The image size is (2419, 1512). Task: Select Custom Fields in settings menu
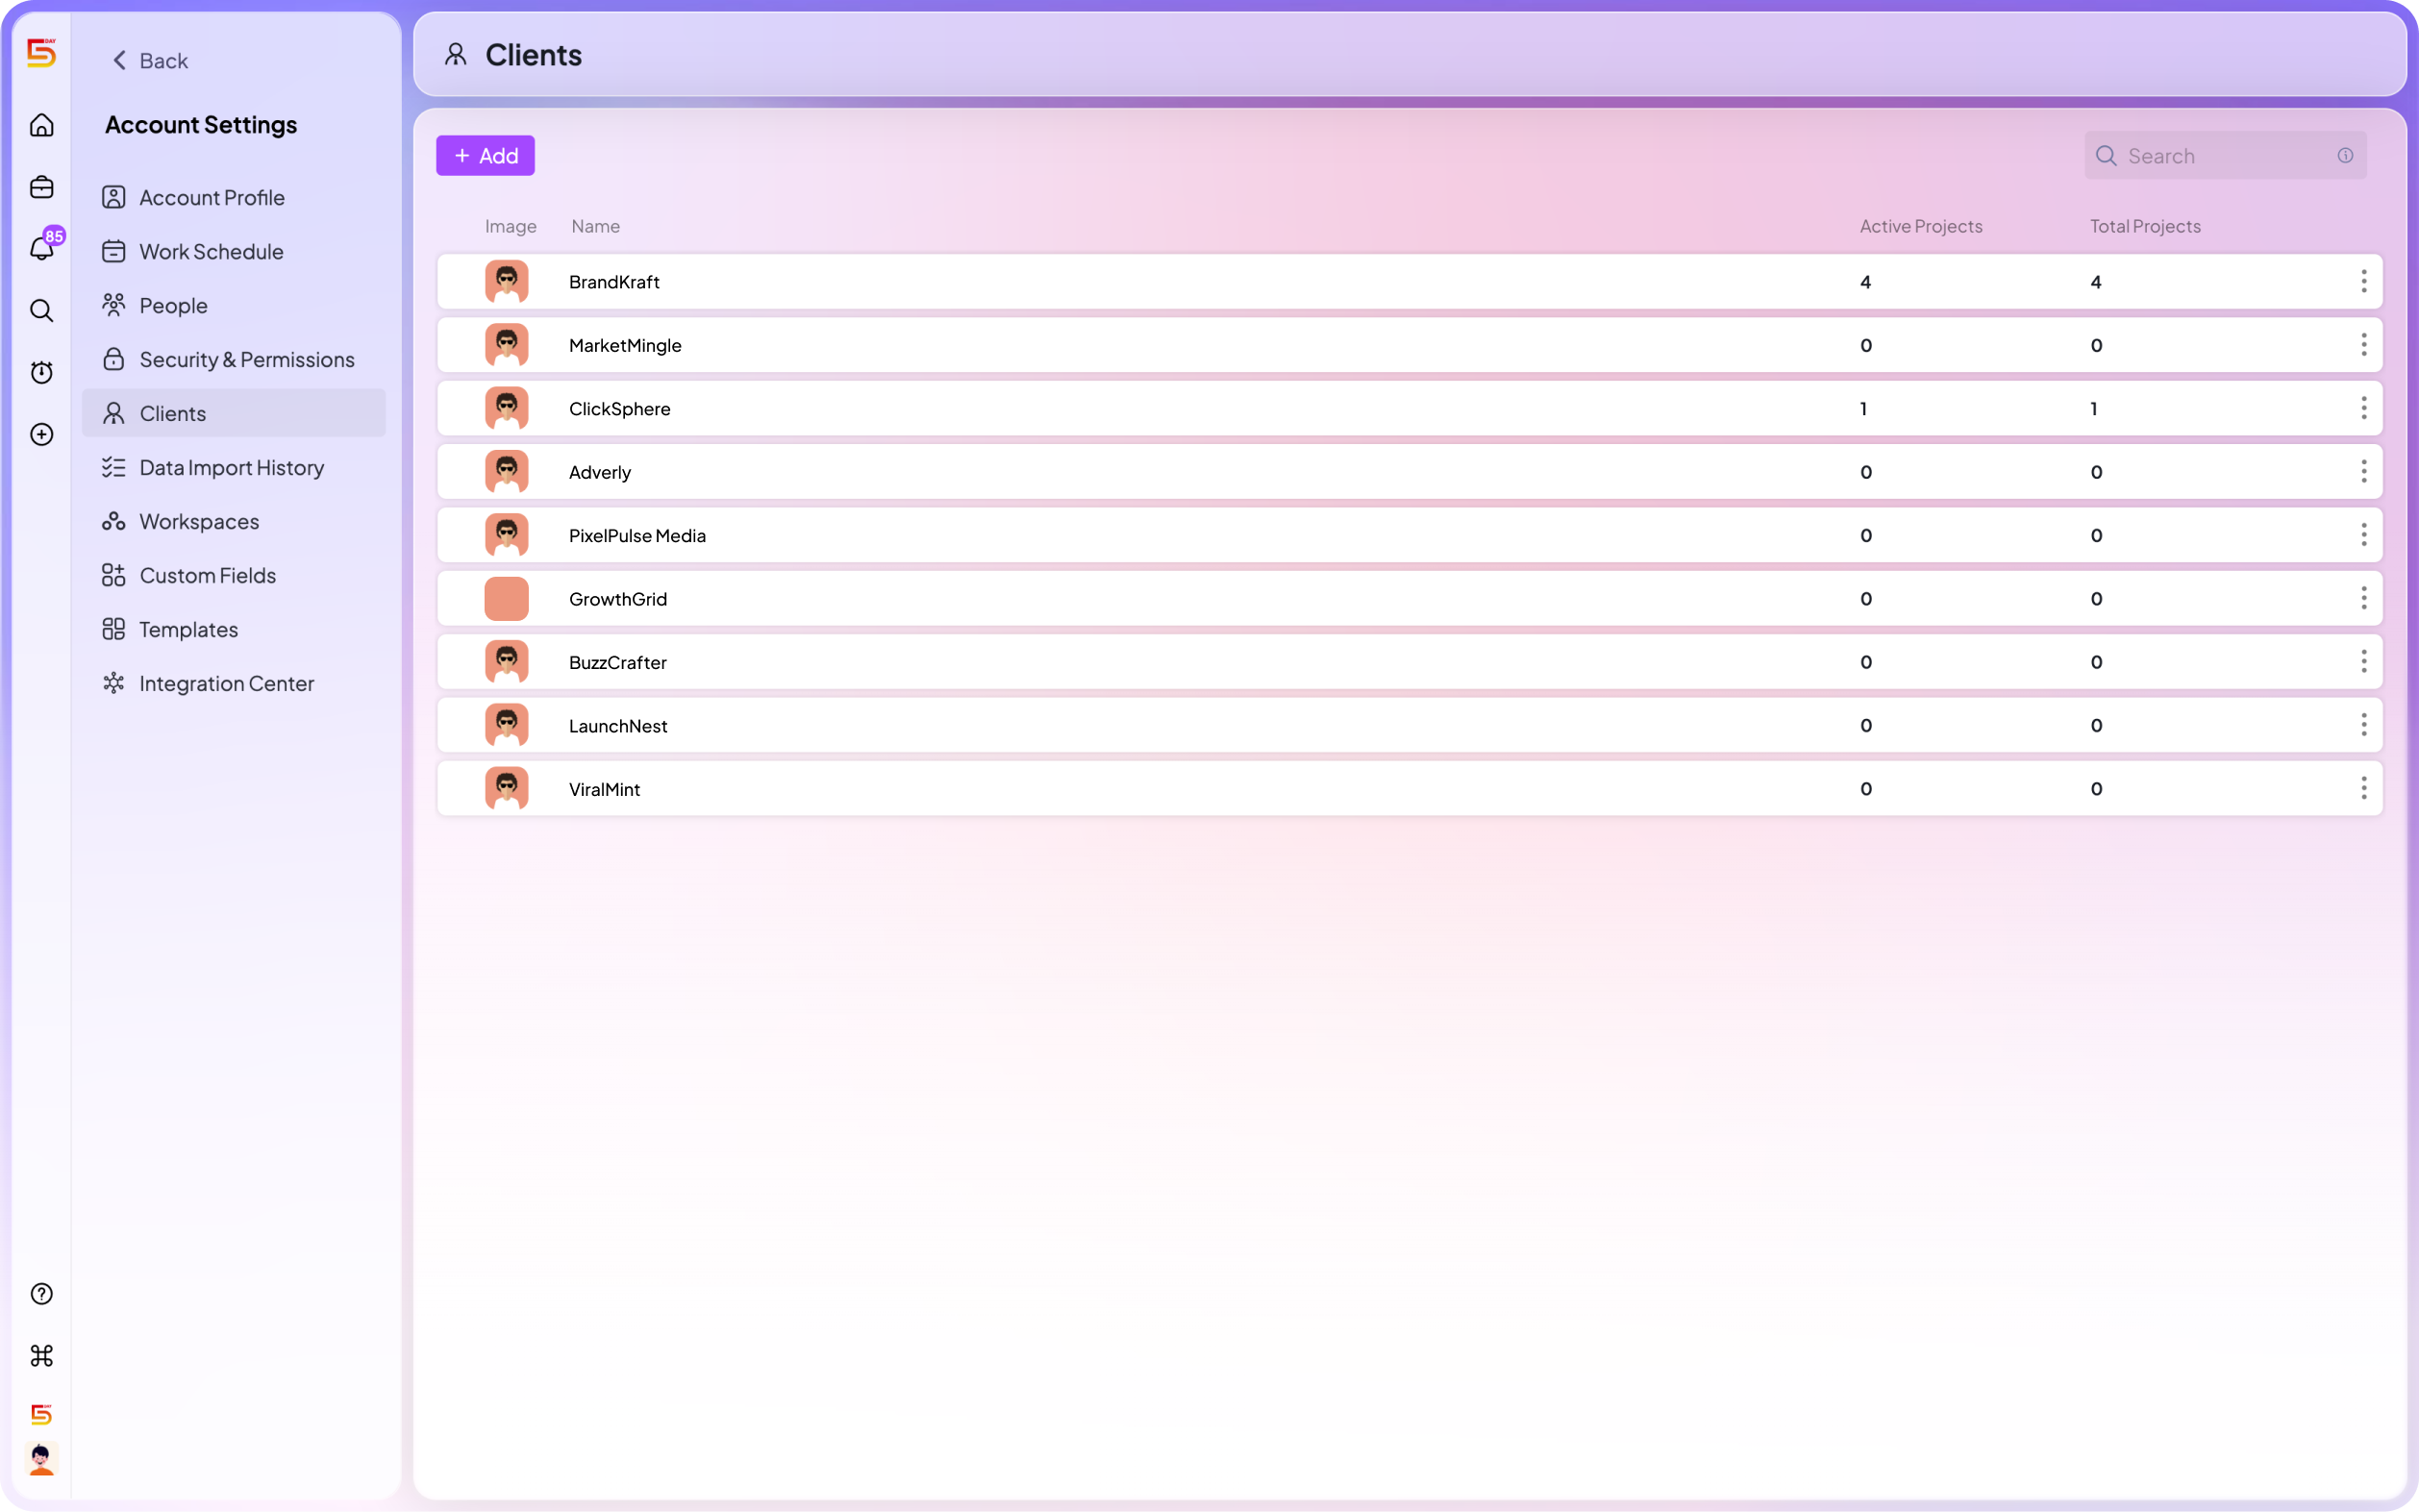coord(207,575)
